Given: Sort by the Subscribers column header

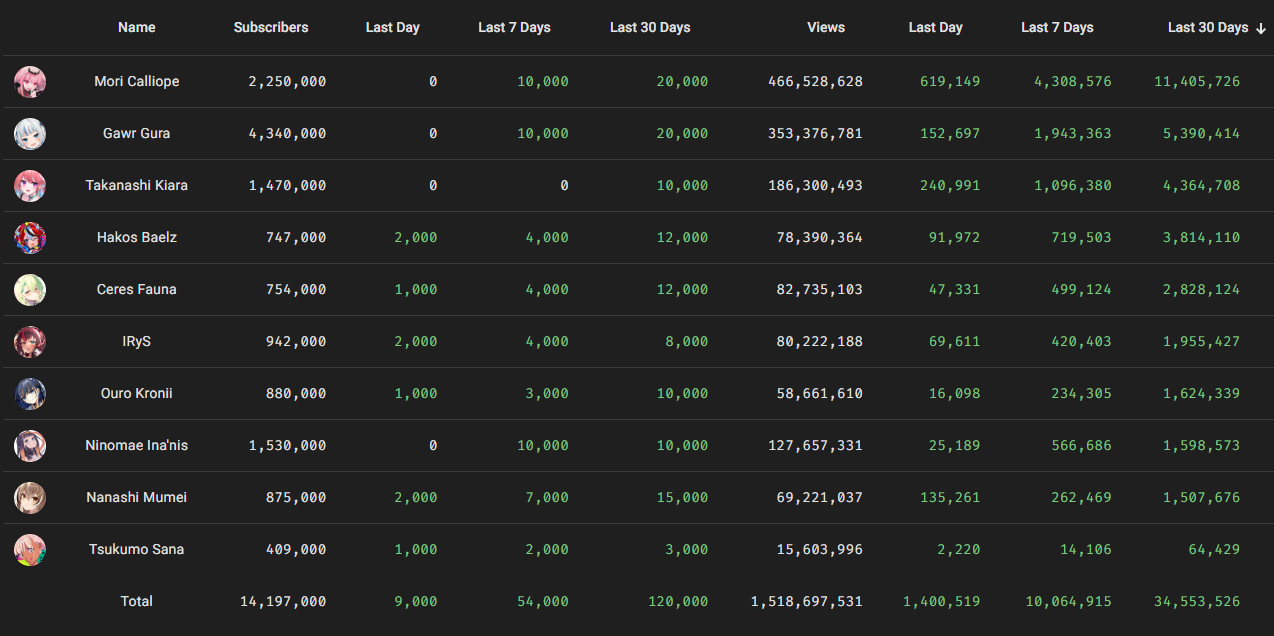Looking at the screenshot, I should (271, 28).
